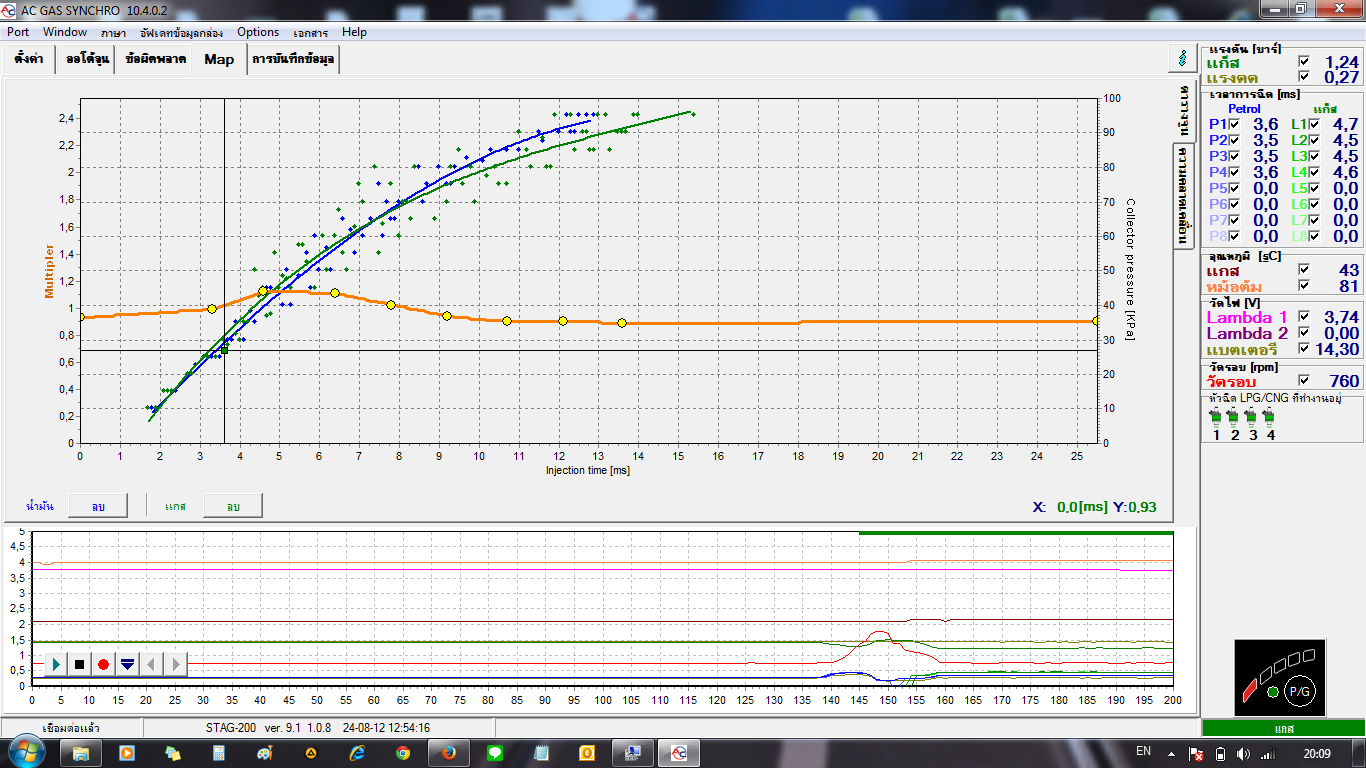Open the Options menu
This screenshot has height=768, width=1366.
point(258,32)
